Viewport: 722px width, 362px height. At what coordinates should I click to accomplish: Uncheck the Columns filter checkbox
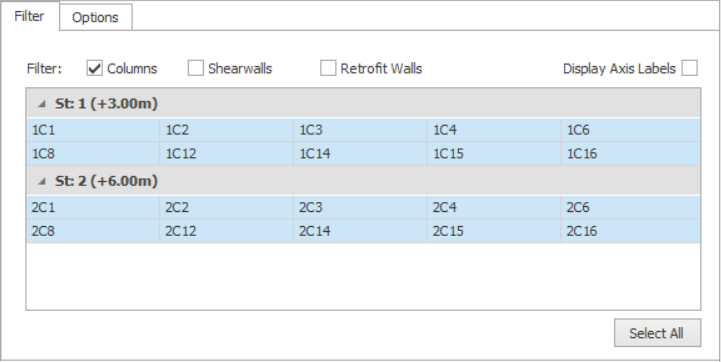pos(94,69)
